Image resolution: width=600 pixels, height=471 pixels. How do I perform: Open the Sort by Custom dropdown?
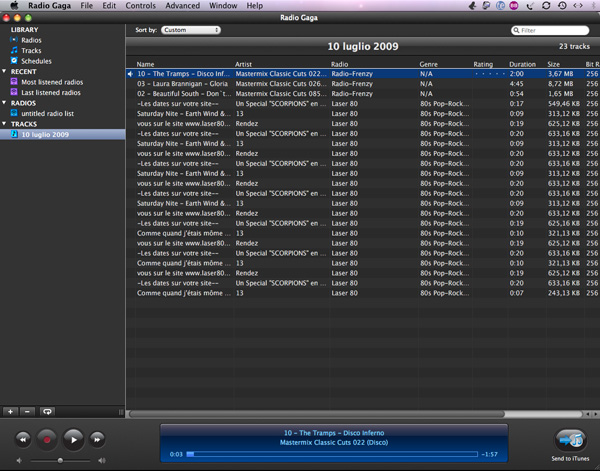(x=190, y=30)
